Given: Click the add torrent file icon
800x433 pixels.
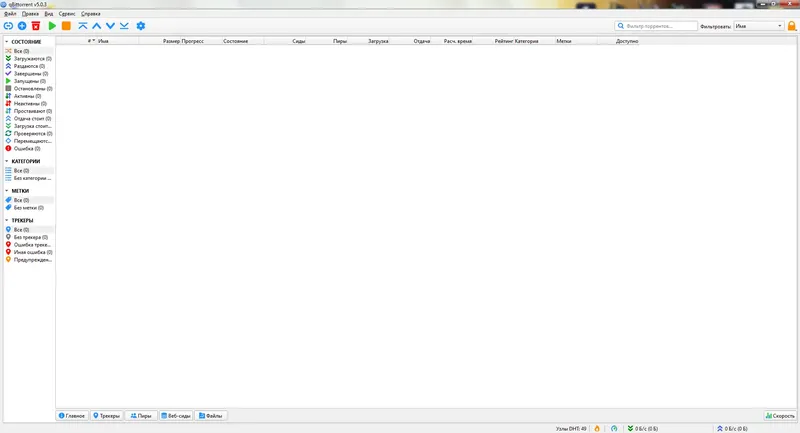Looking at the screenshot, I should coord(22,26).
